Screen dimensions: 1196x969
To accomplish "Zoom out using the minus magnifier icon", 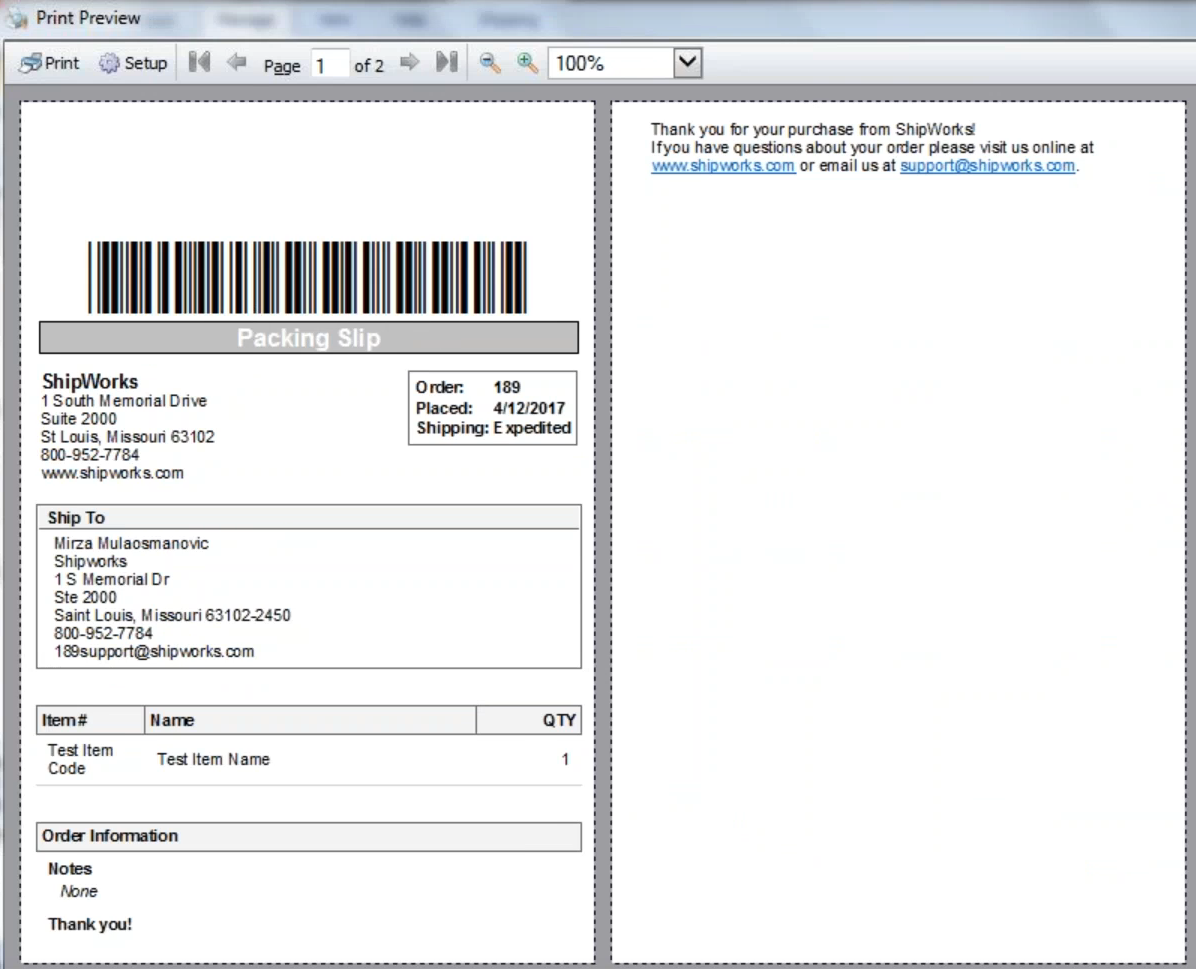I will tap(489, 61).
